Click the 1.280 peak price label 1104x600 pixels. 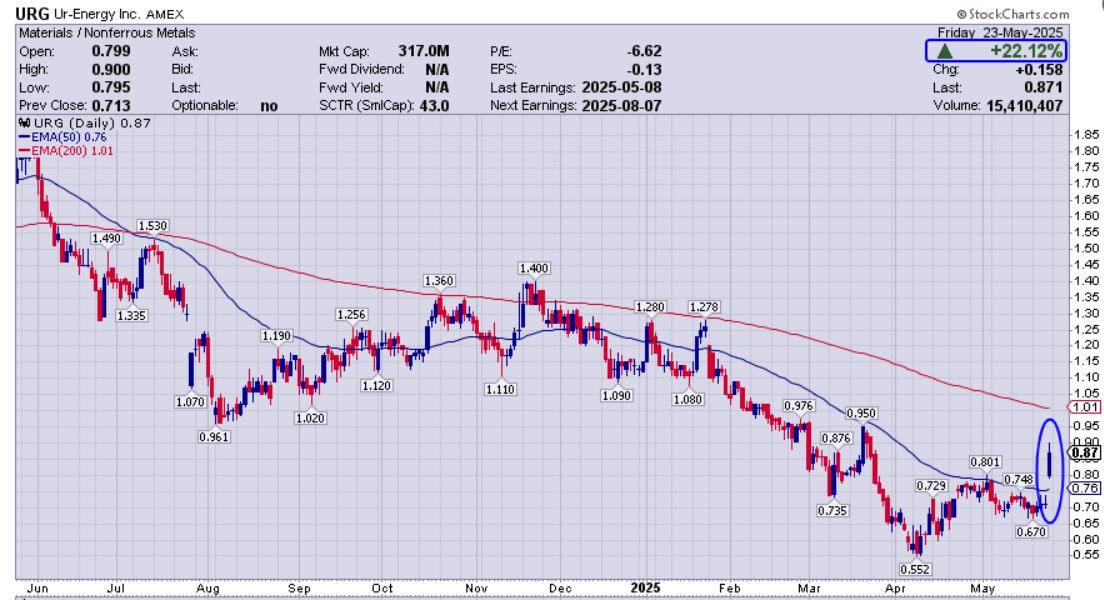click(x=650, y=307)
